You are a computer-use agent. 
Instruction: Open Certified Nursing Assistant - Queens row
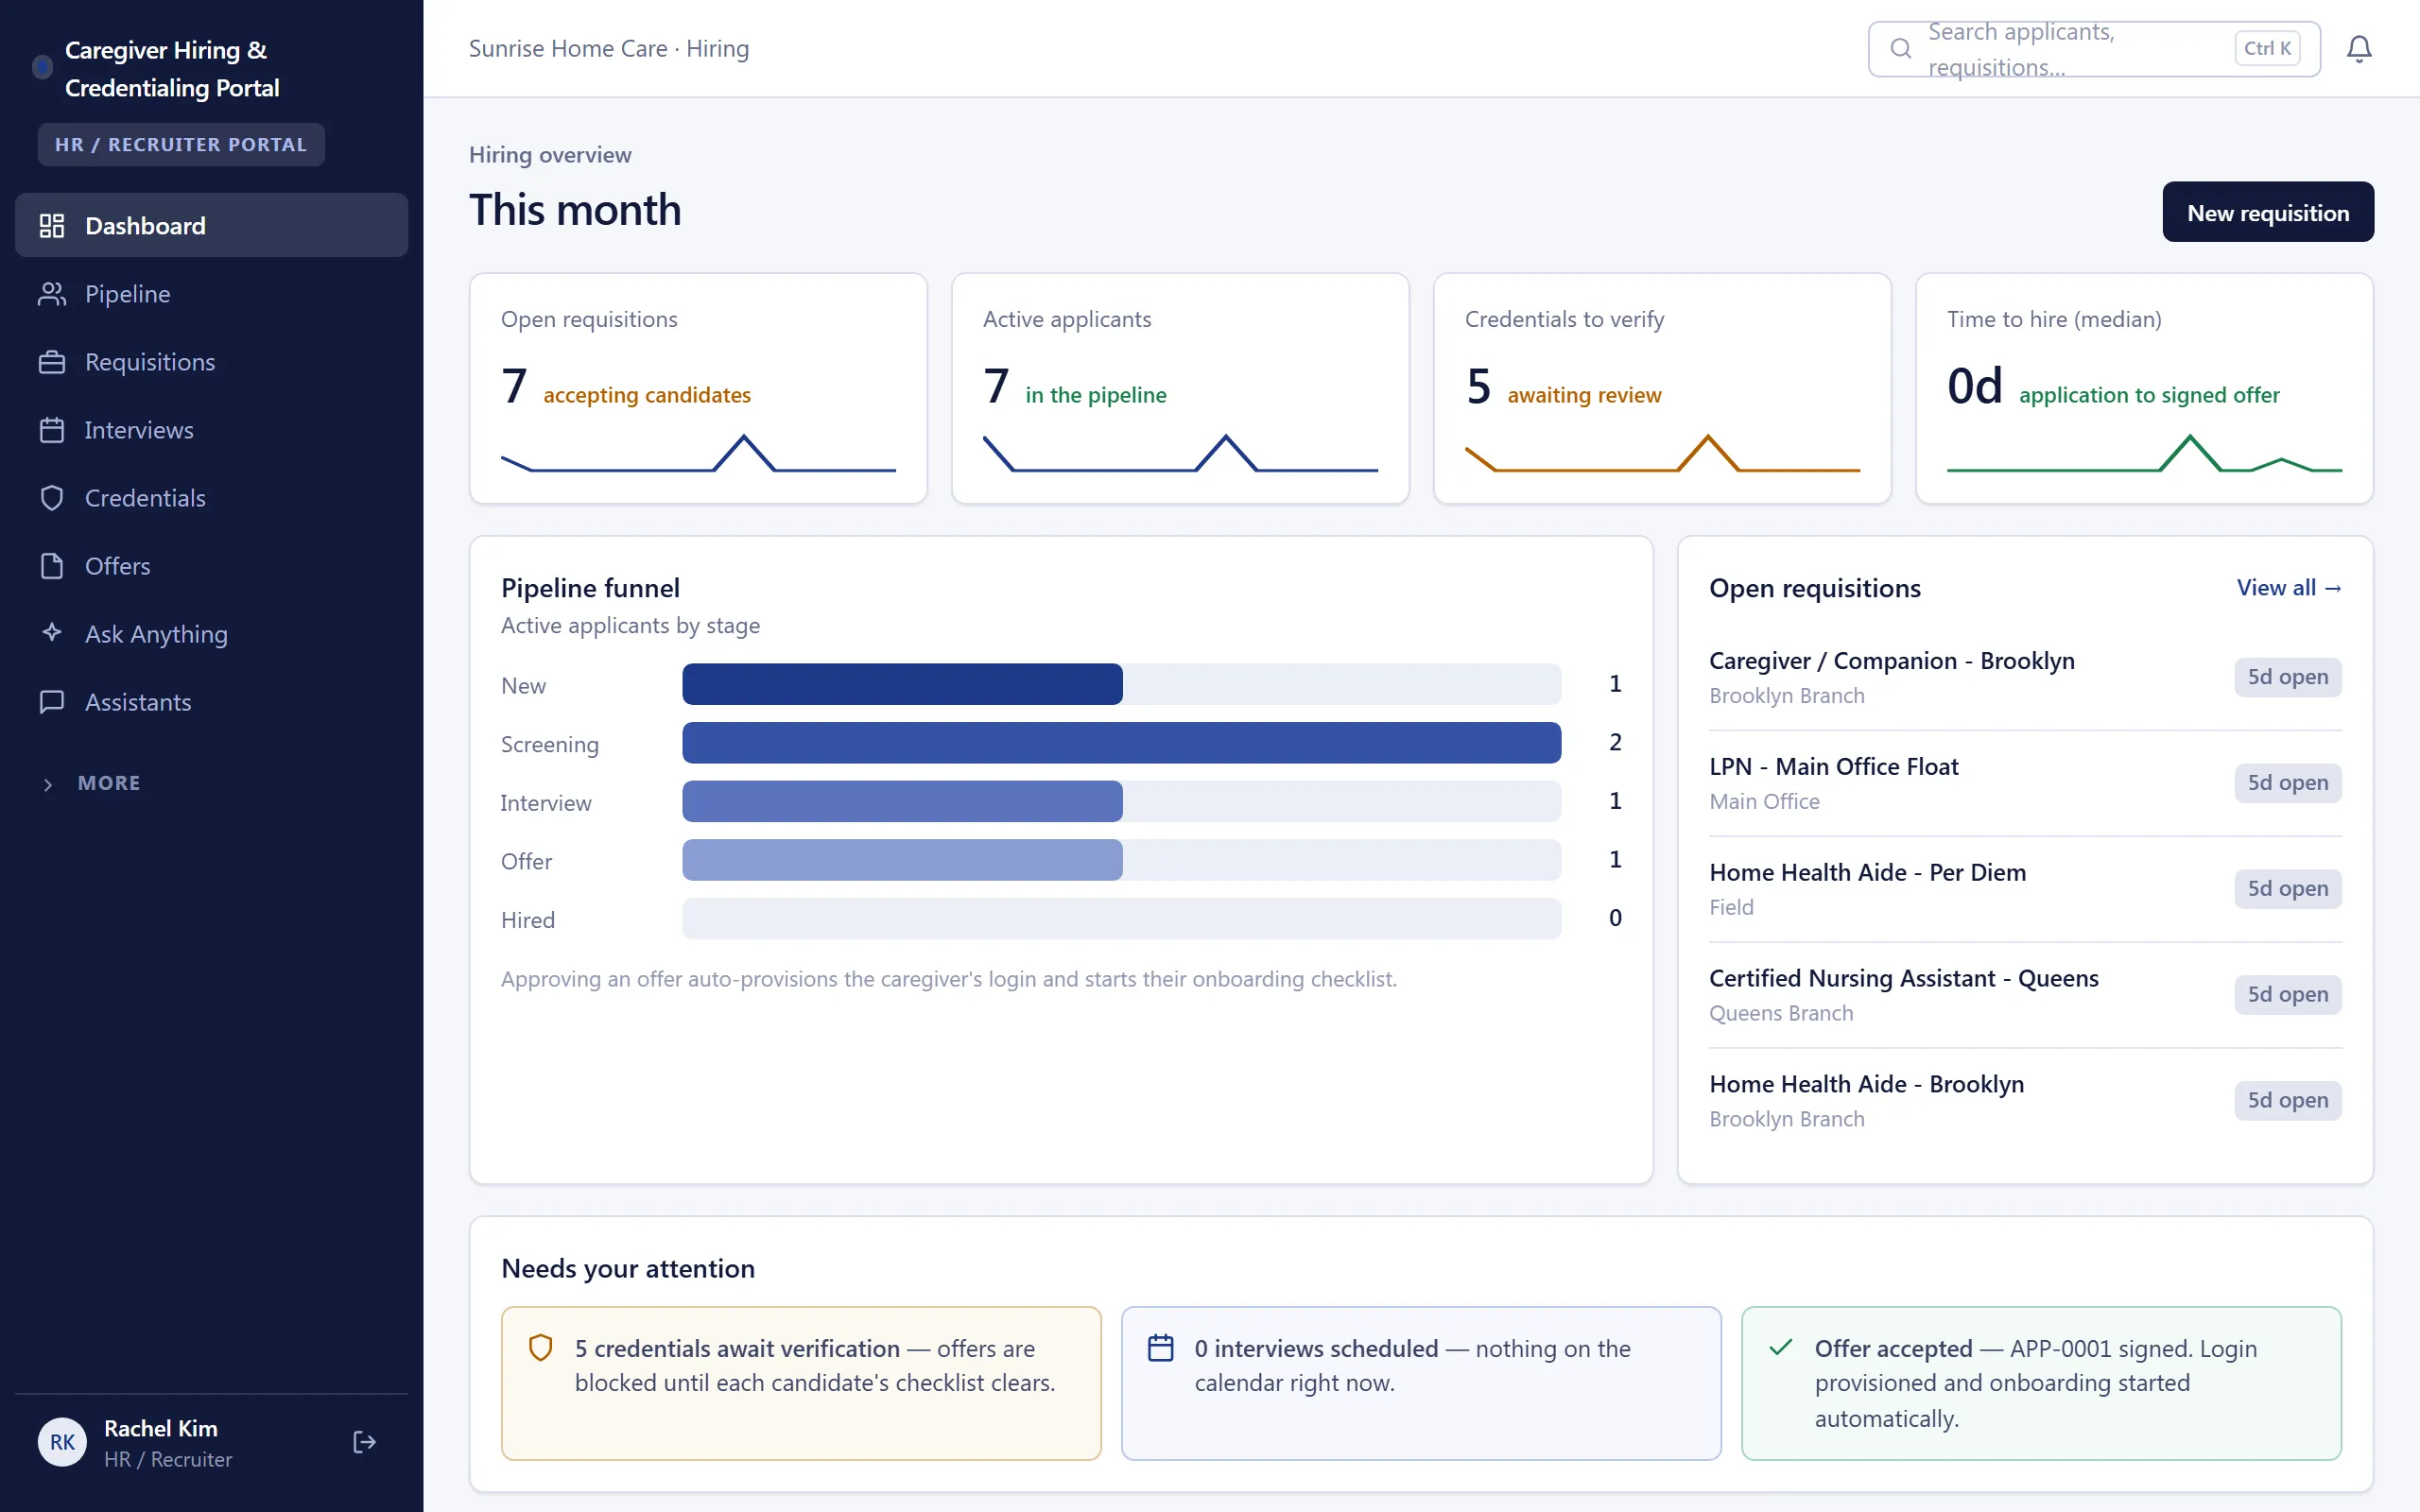coord(2025,995)
